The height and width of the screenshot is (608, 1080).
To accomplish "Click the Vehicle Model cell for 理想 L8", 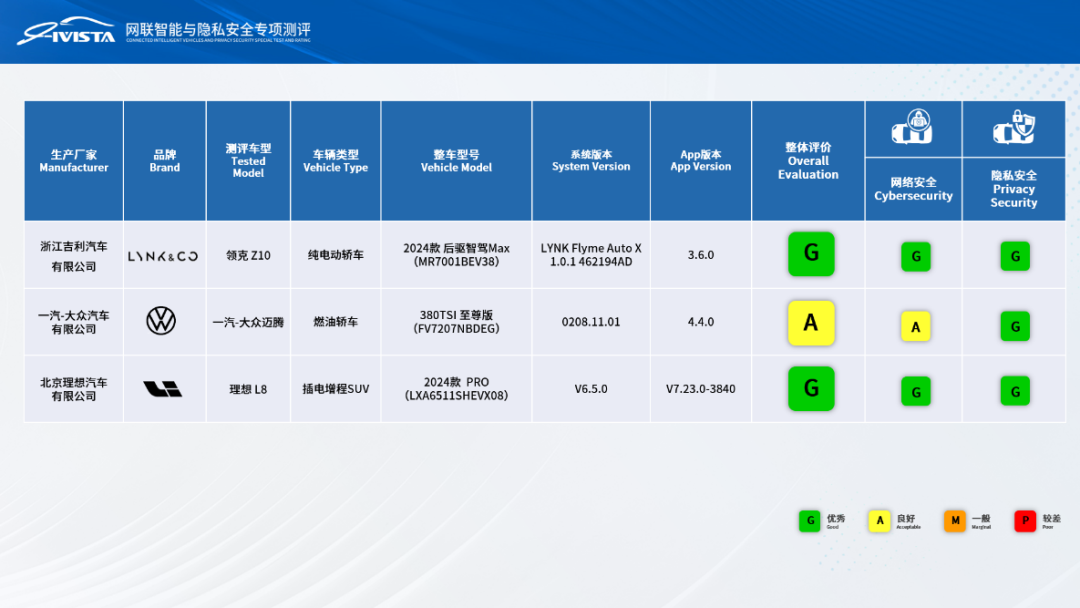I will [455, 388].
